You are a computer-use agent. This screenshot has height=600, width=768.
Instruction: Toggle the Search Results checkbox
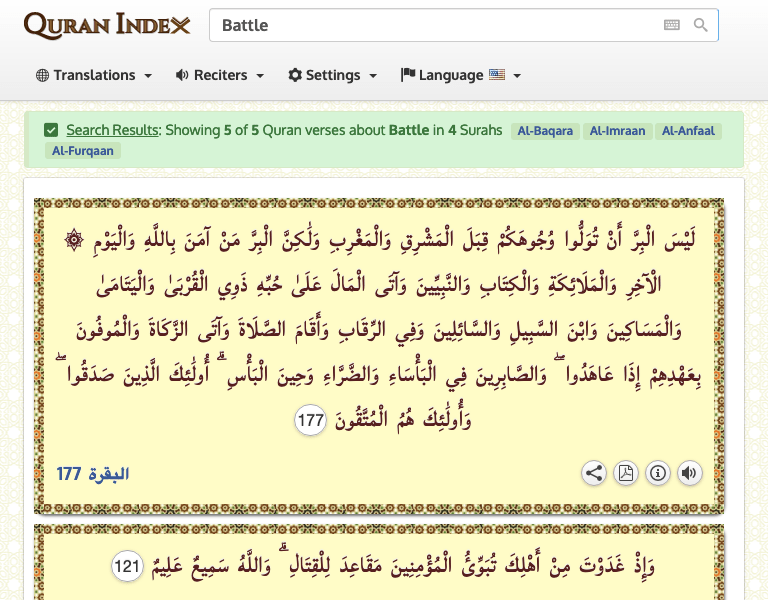(51, 130)
